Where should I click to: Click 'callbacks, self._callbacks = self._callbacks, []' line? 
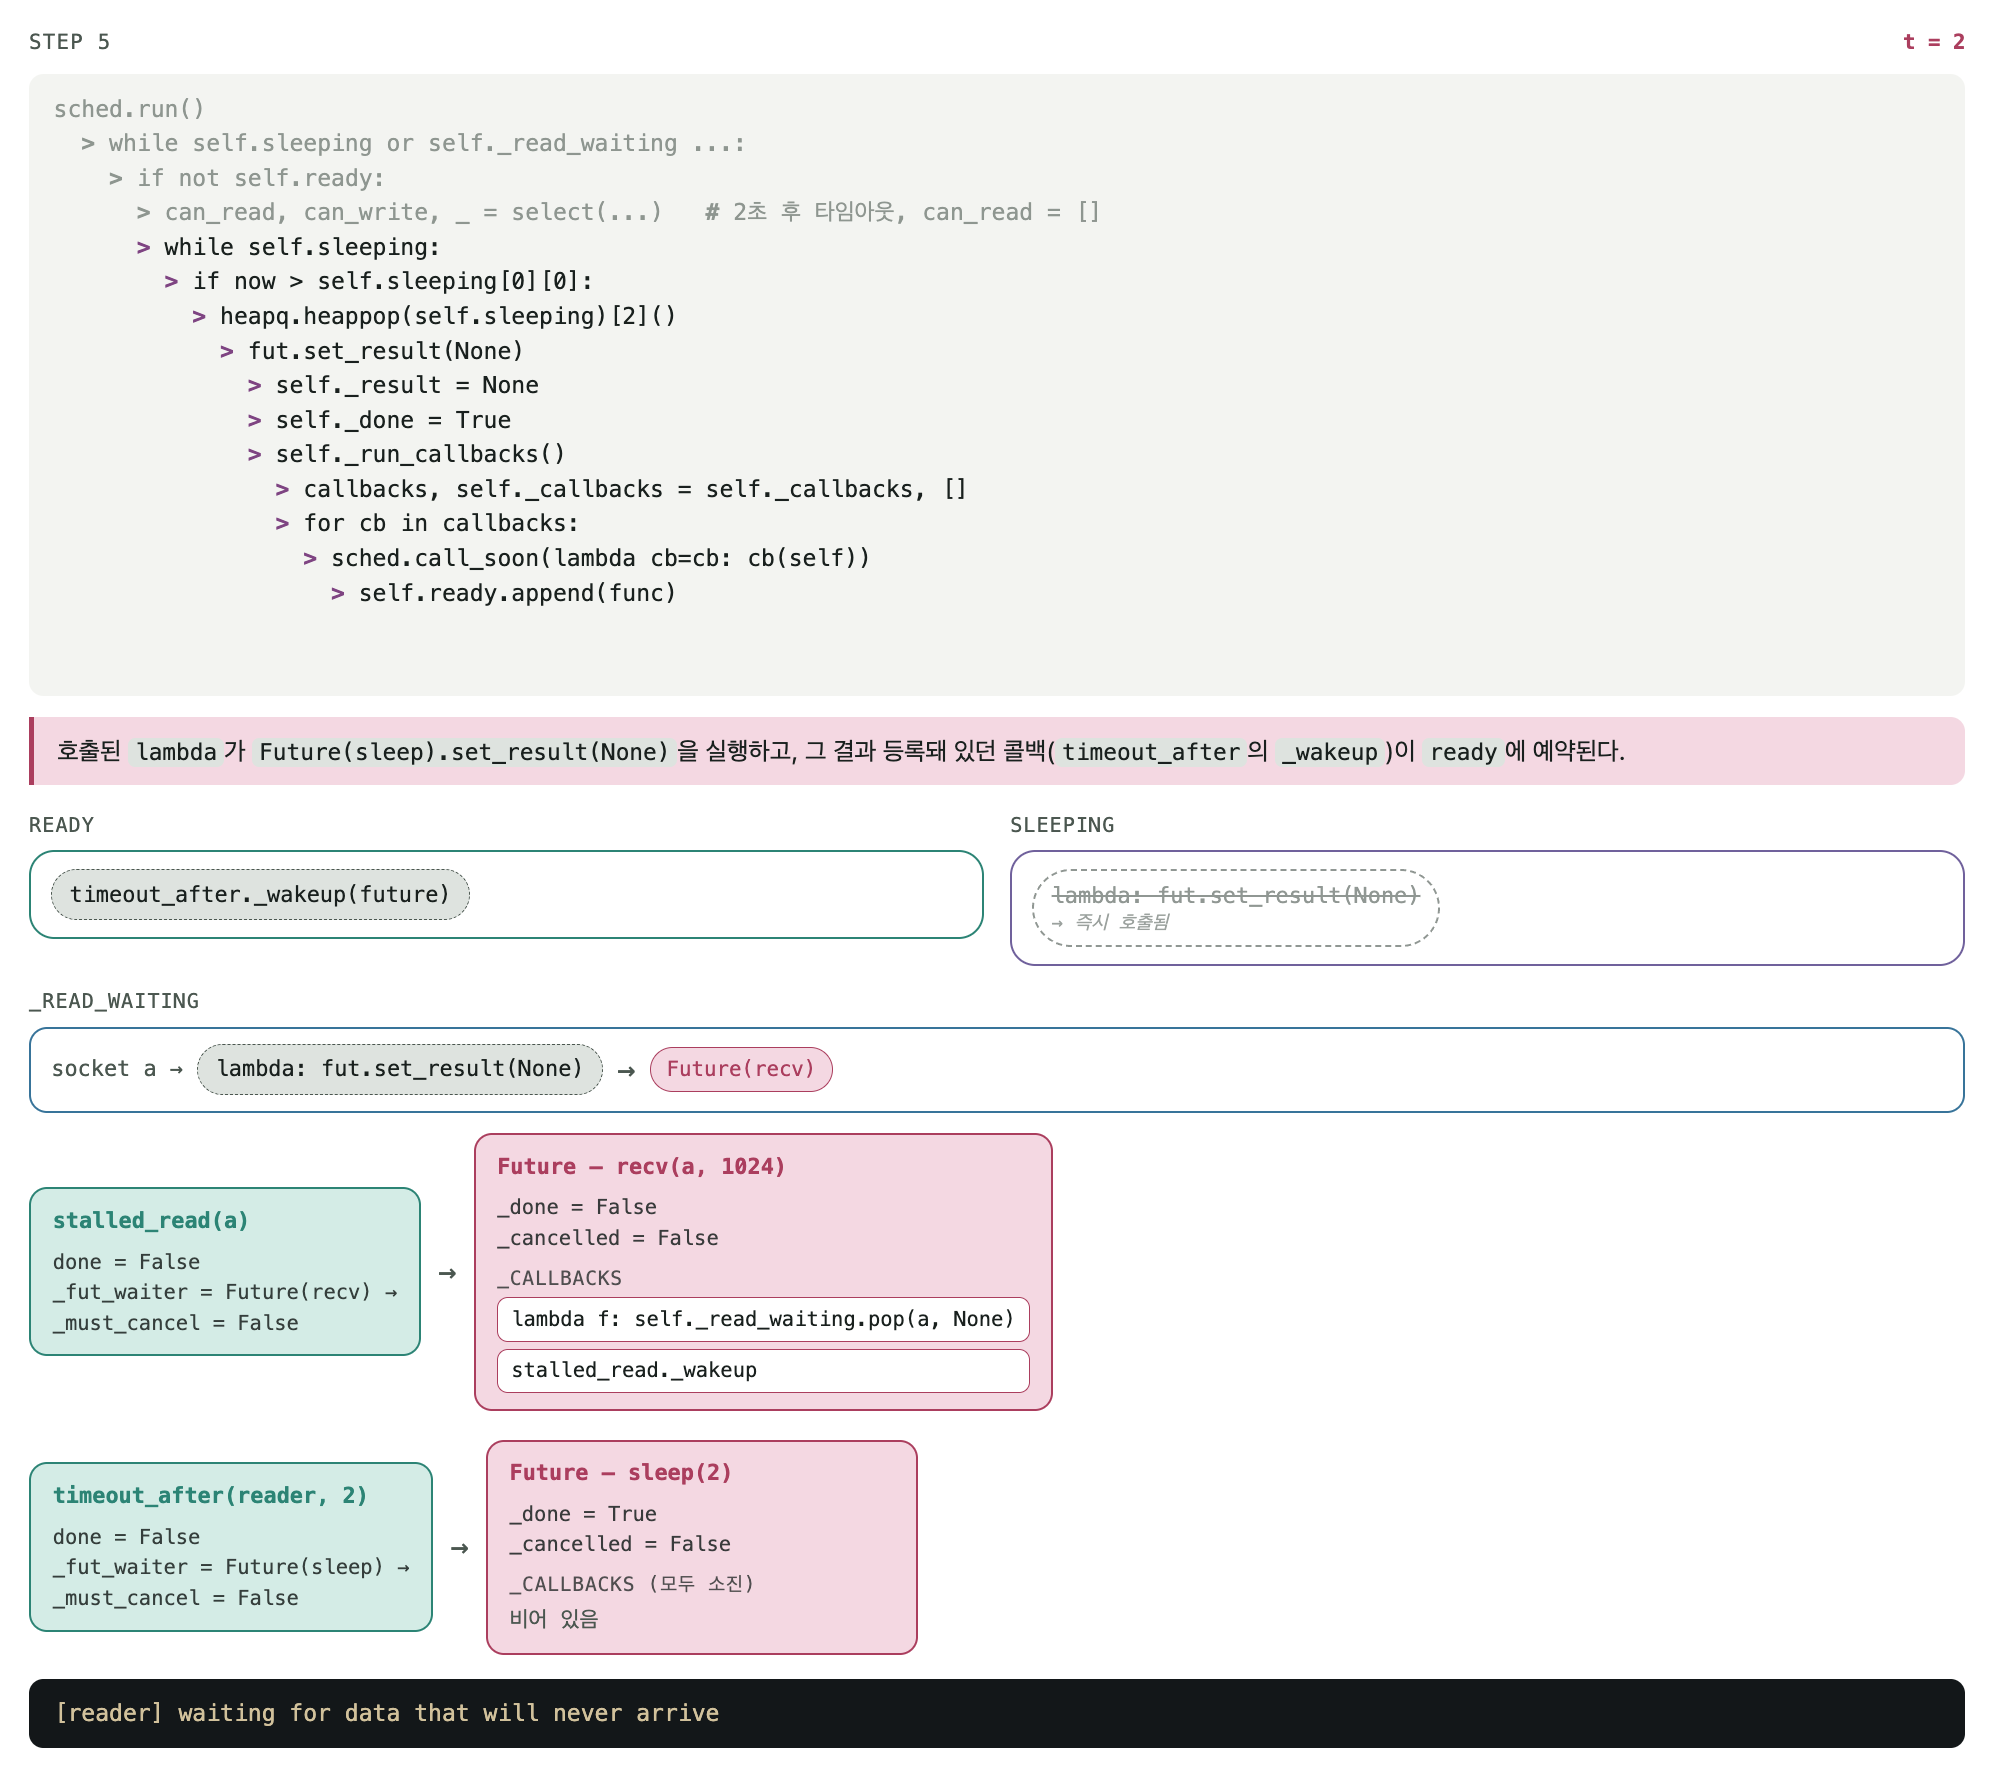pyautogui.click(x=621, y=489)
